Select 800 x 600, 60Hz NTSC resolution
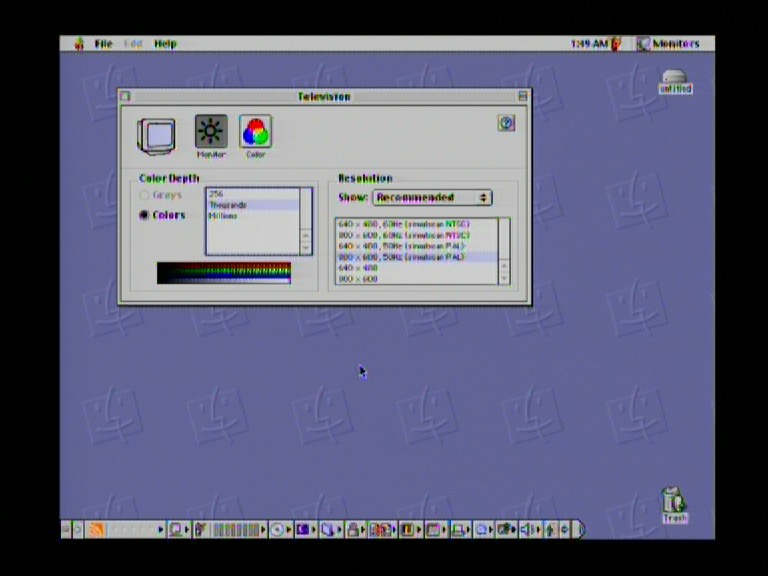This screenshot has width=768, height=576. 417,235
